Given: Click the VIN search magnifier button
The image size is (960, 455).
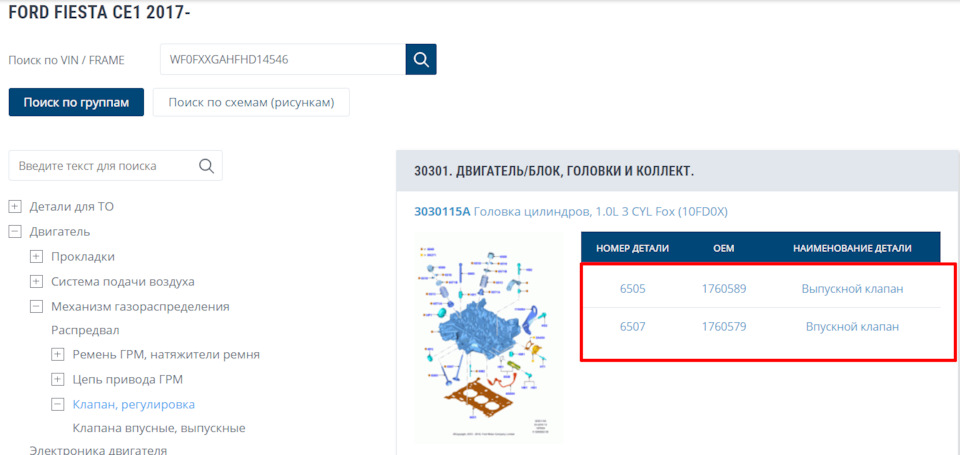Looking at the screenshot, I should coord(421,59).
